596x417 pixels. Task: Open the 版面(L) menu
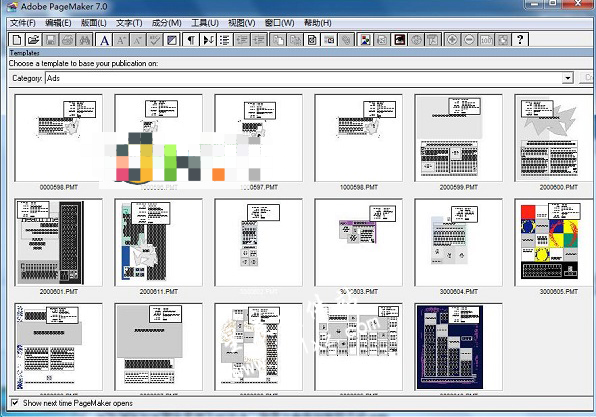(x=94, y=23)
